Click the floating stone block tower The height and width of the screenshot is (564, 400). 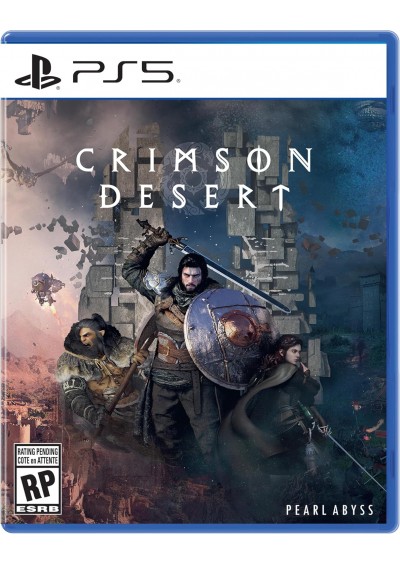click(201, 230)
